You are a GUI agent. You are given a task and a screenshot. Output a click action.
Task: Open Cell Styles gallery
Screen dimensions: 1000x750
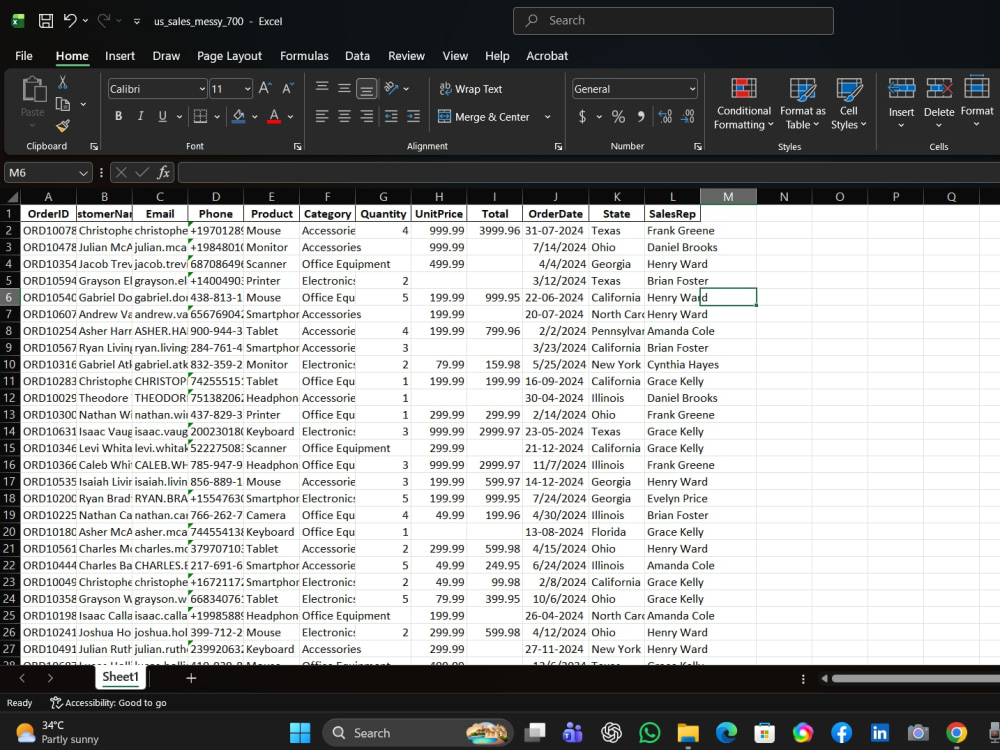point(849,103)
